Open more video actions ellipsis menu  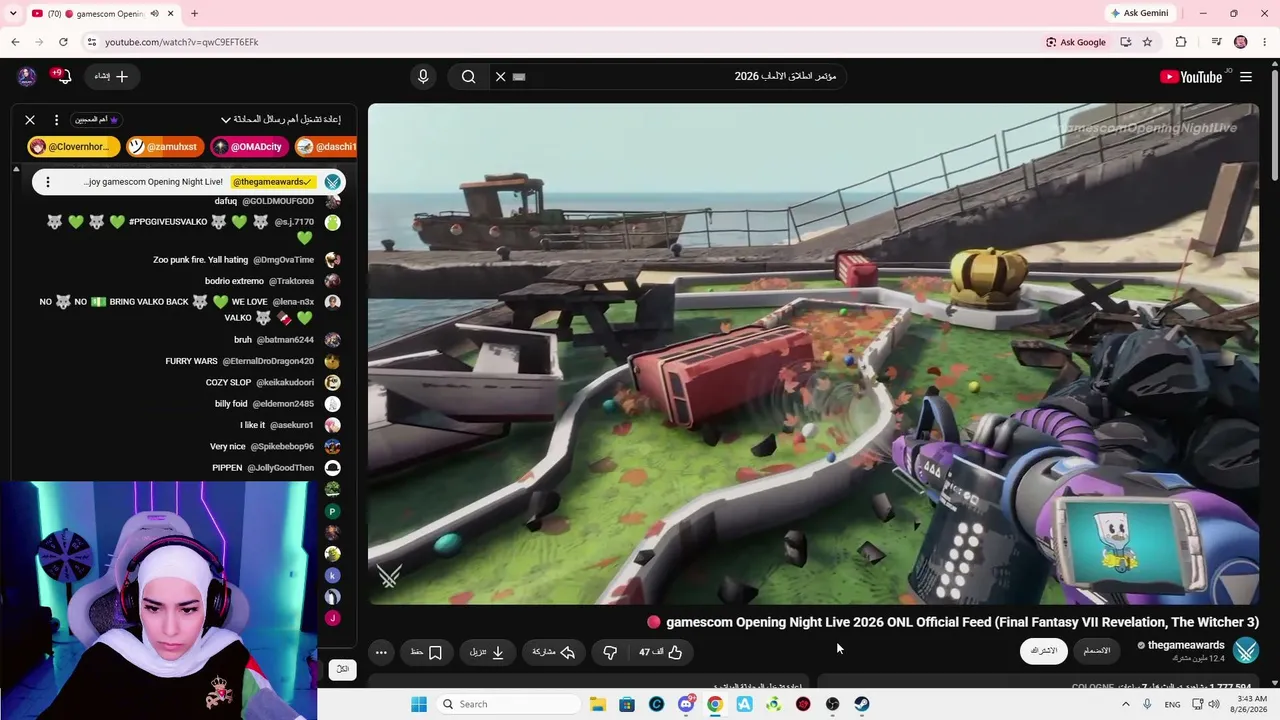(x=381, y=652)
